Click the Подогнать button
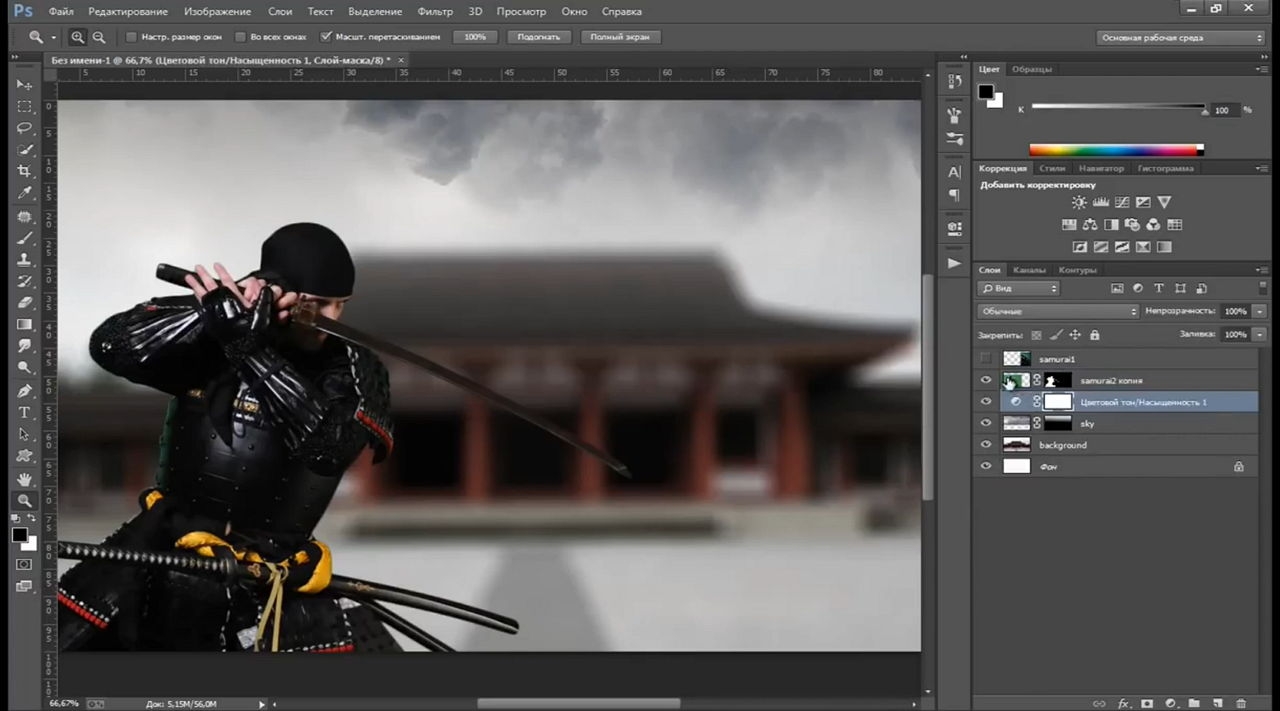Image resolution: width=1280 pixels, height=711 pixels. coord(539,37)
